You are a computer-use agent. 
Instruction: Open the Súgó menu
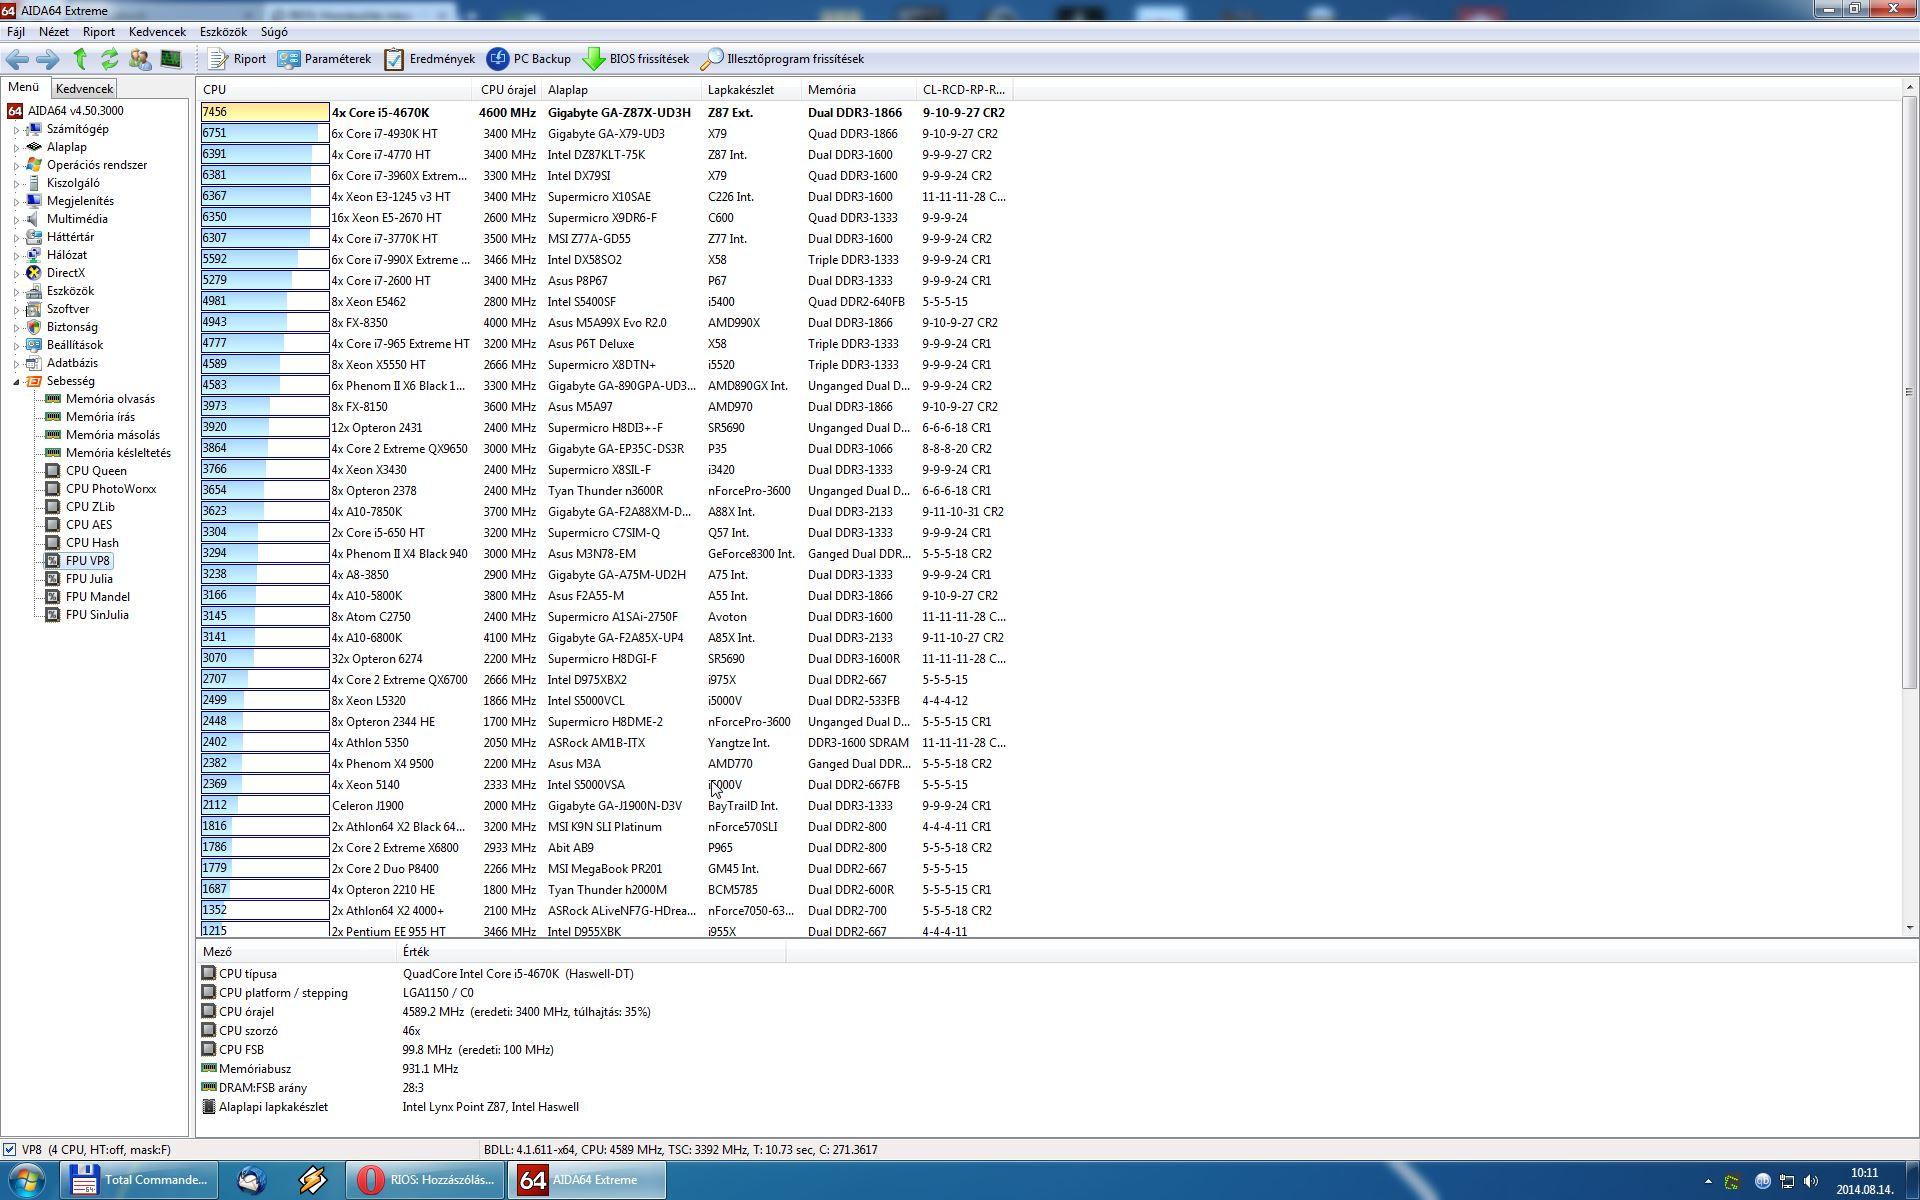click(274, 32)
